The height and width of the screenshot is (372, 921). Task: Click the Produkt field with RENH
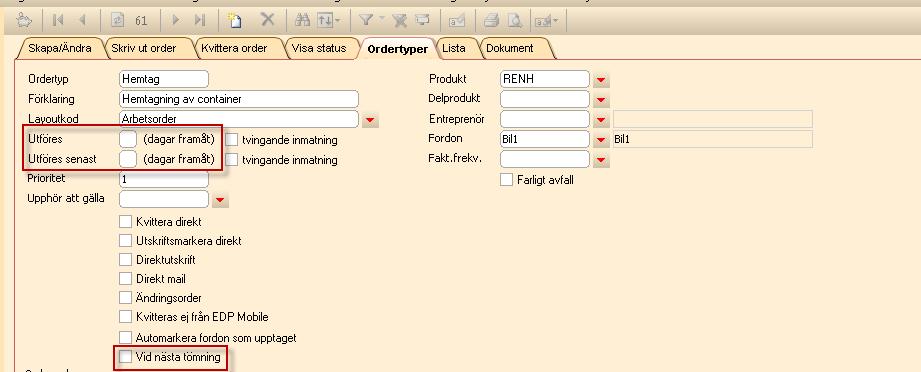545,79
